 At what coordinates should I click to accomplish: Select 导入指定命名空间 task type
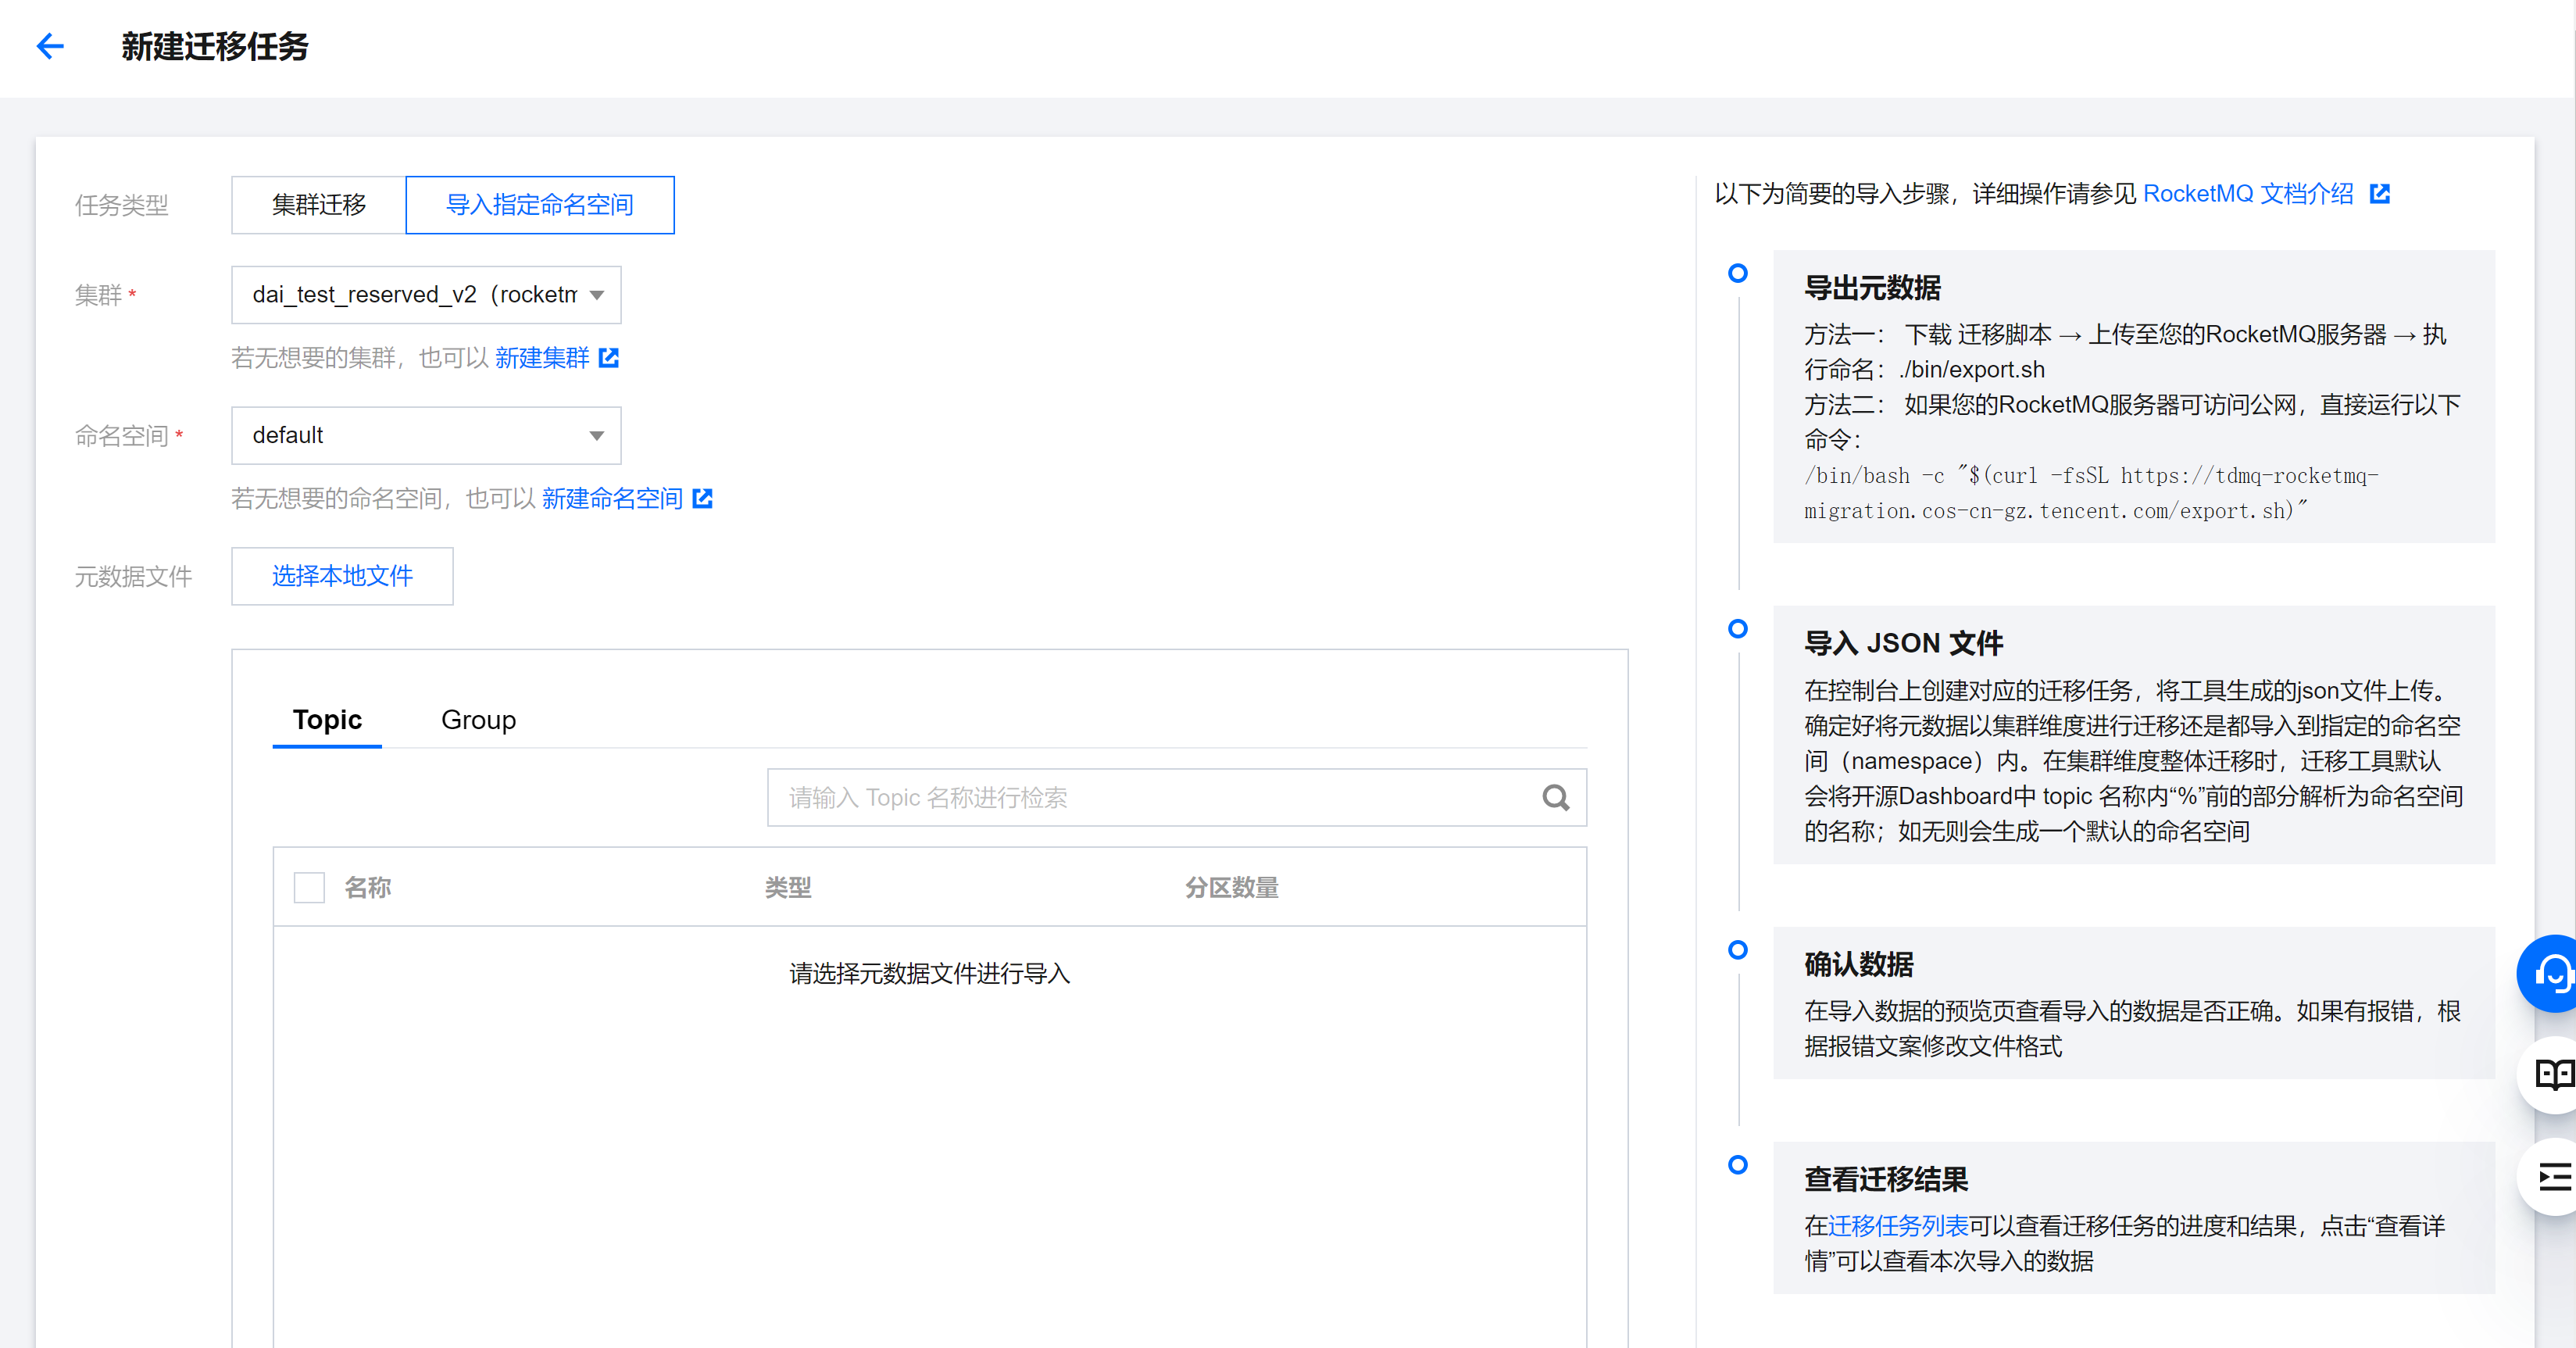(x=539, y=205)
